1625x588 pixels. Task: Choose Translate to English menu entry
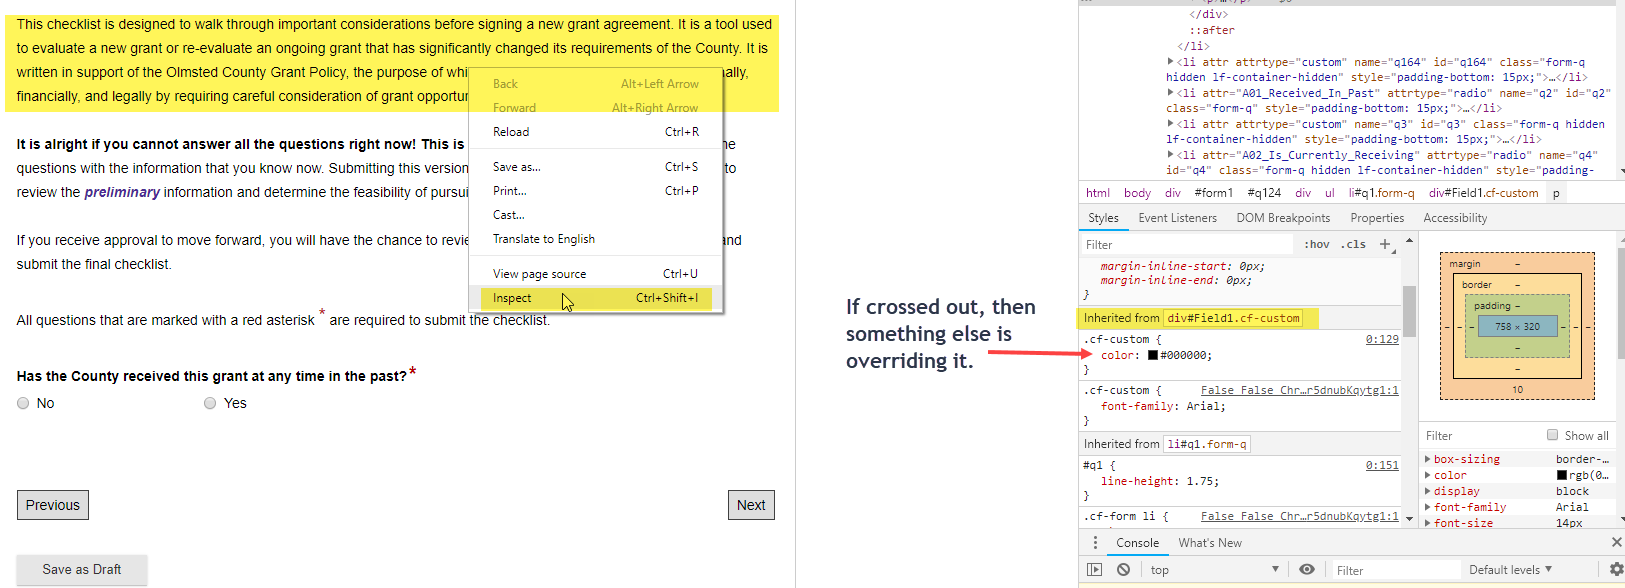(596, 239)
